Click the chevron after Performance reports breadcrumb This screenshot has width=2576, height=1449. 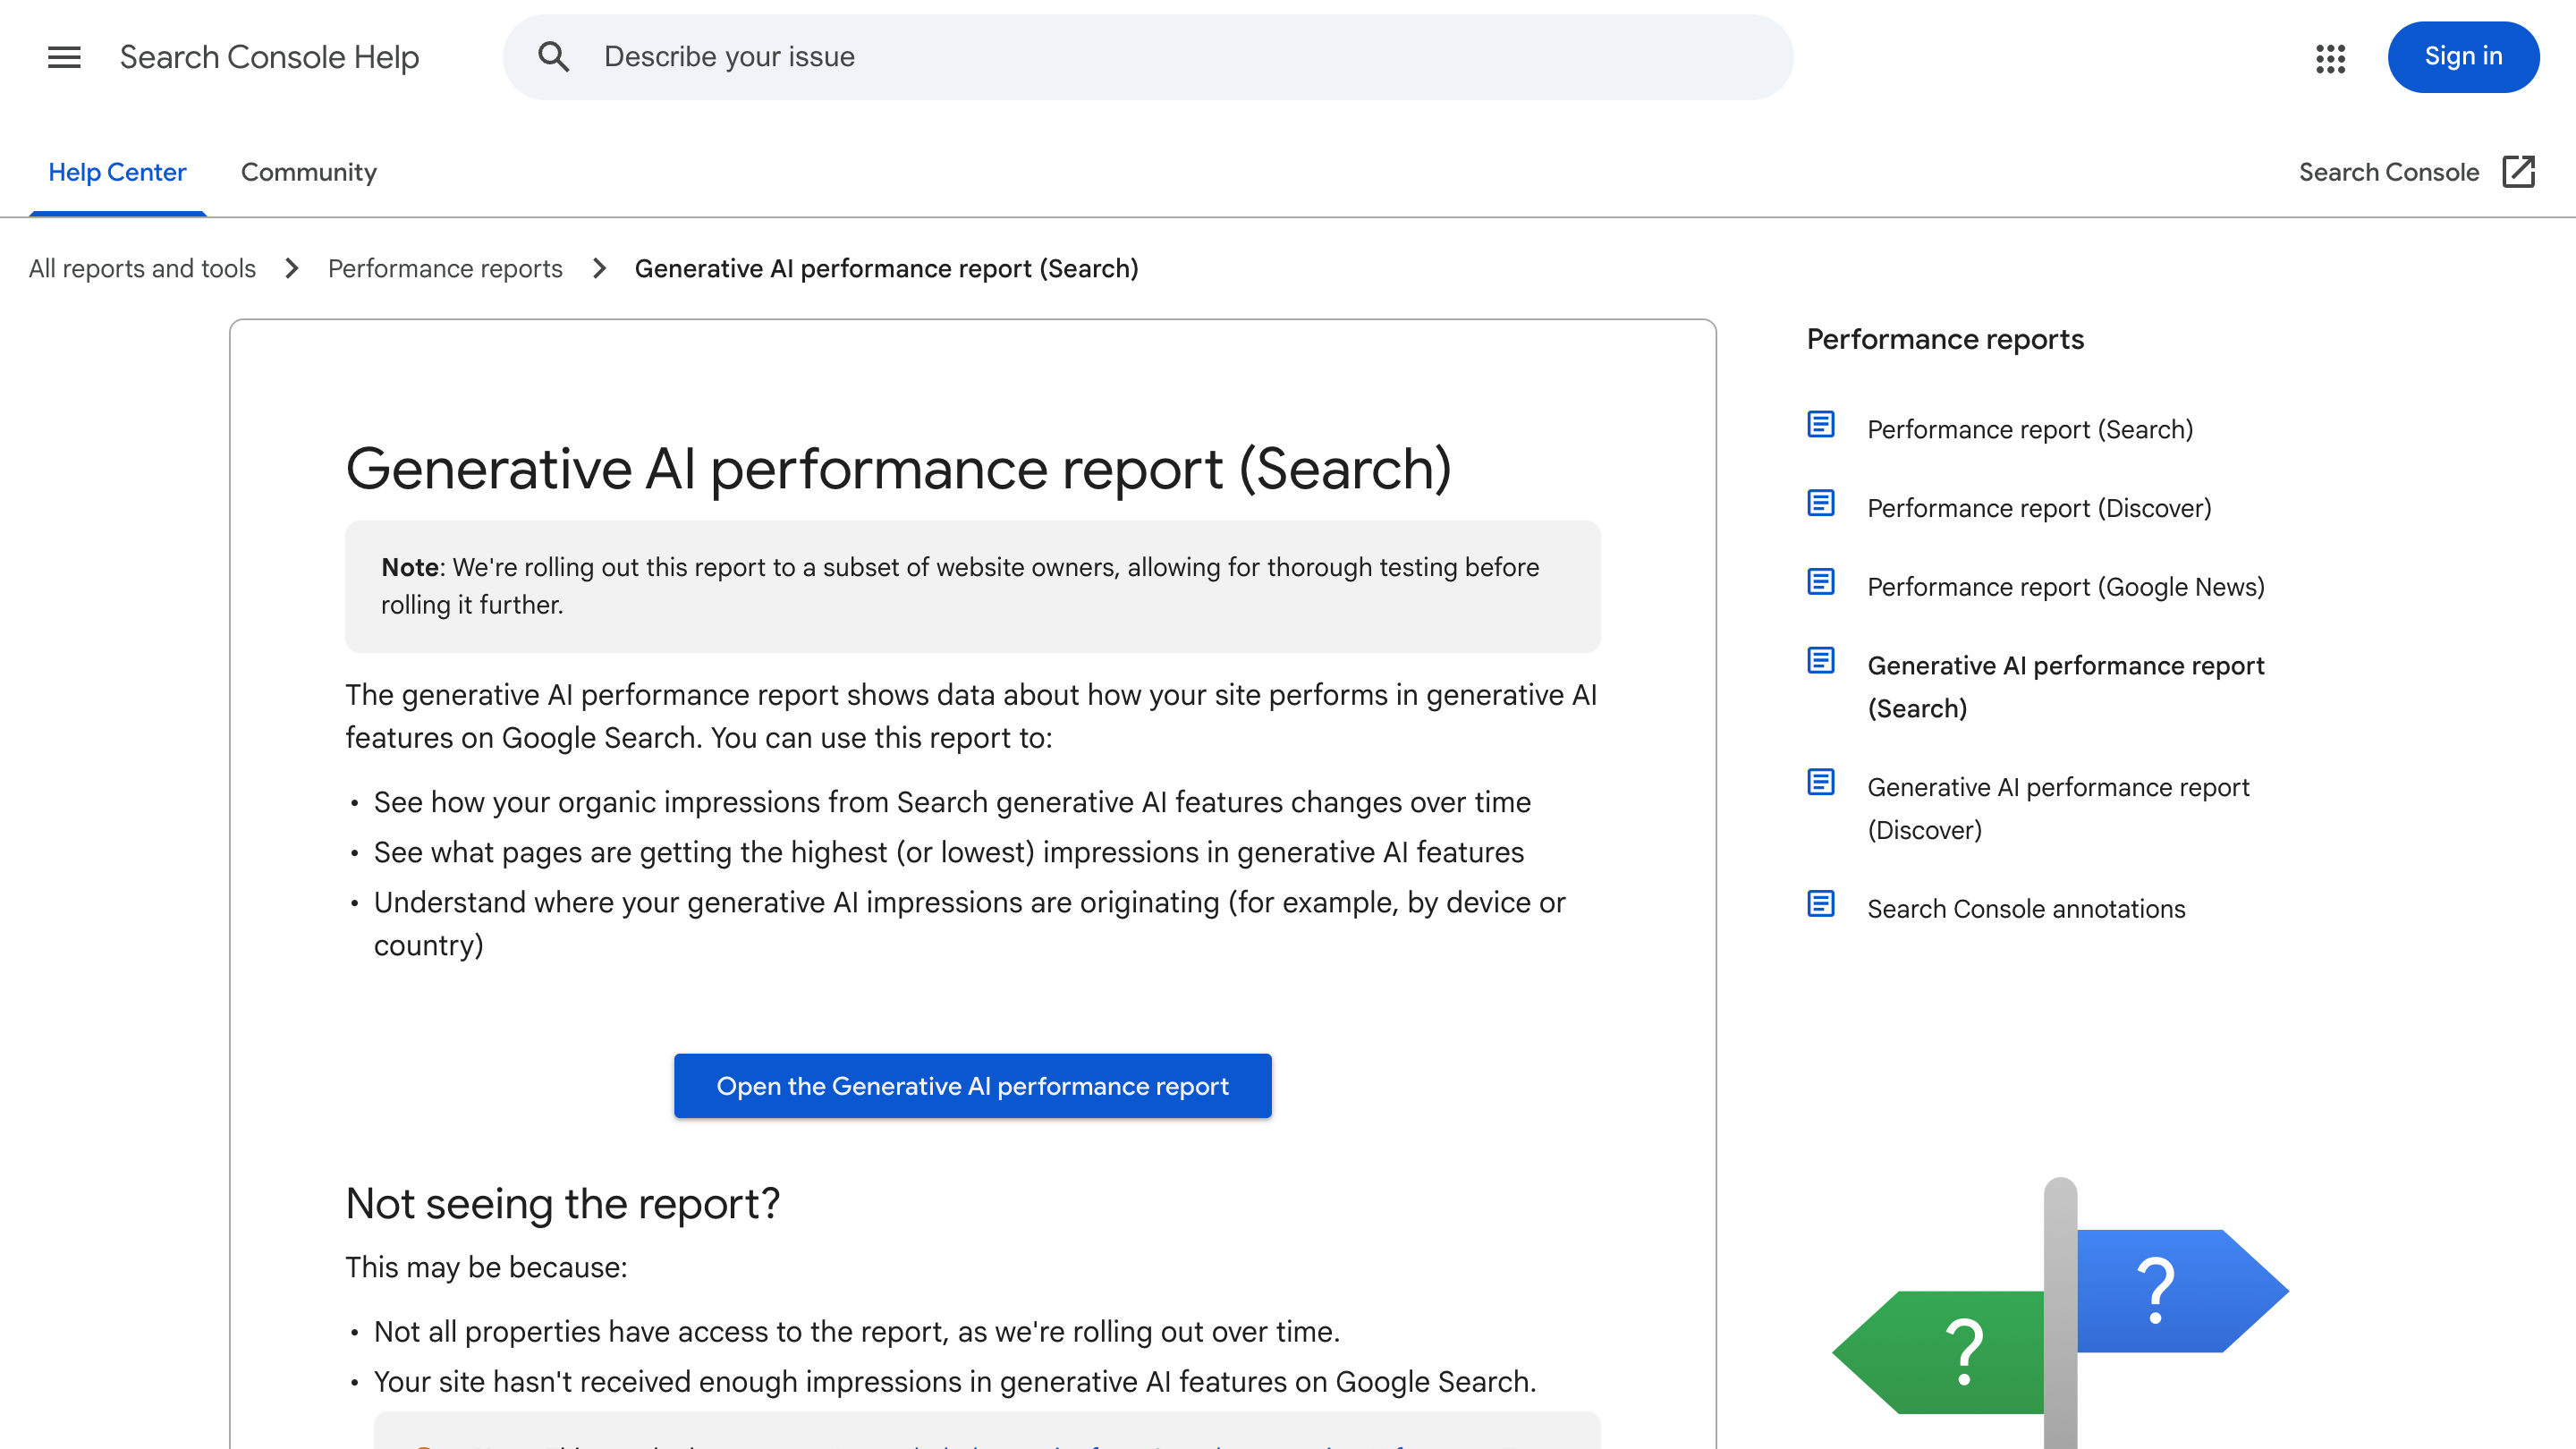click(599, 269)
